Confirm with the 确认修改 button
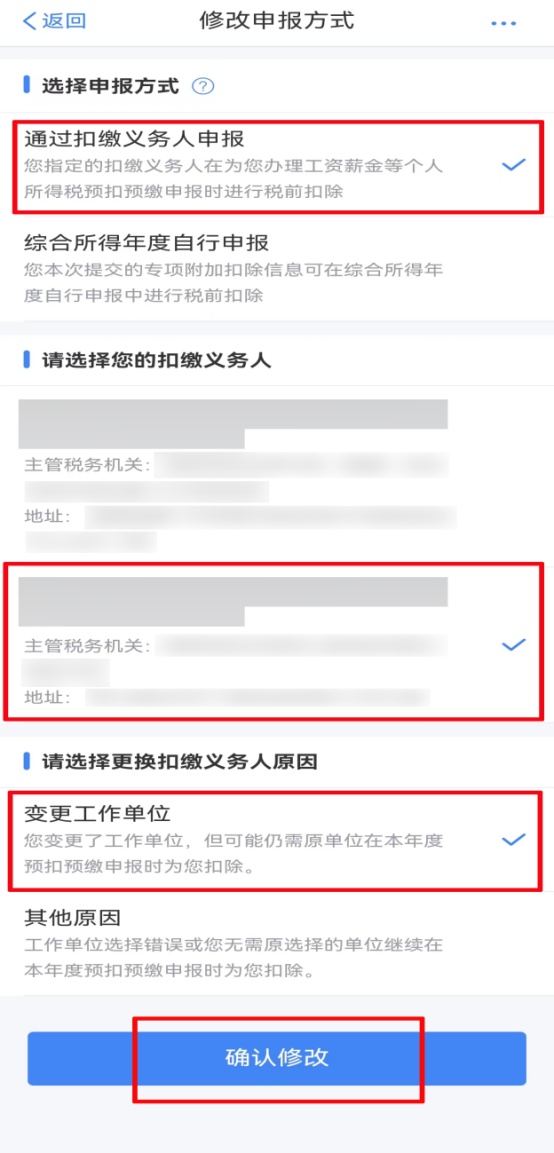The height and width of the screenshot is (1153, 554). [277, 1058]
